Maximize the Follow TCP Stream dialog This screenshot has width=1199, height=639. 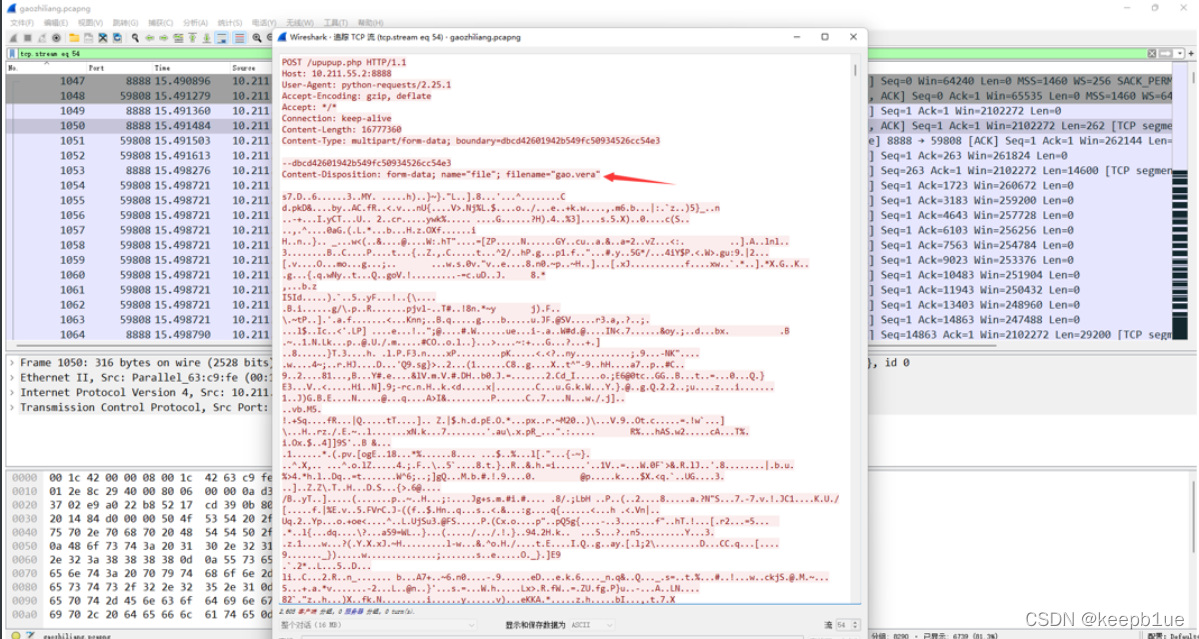coord(825,37)
